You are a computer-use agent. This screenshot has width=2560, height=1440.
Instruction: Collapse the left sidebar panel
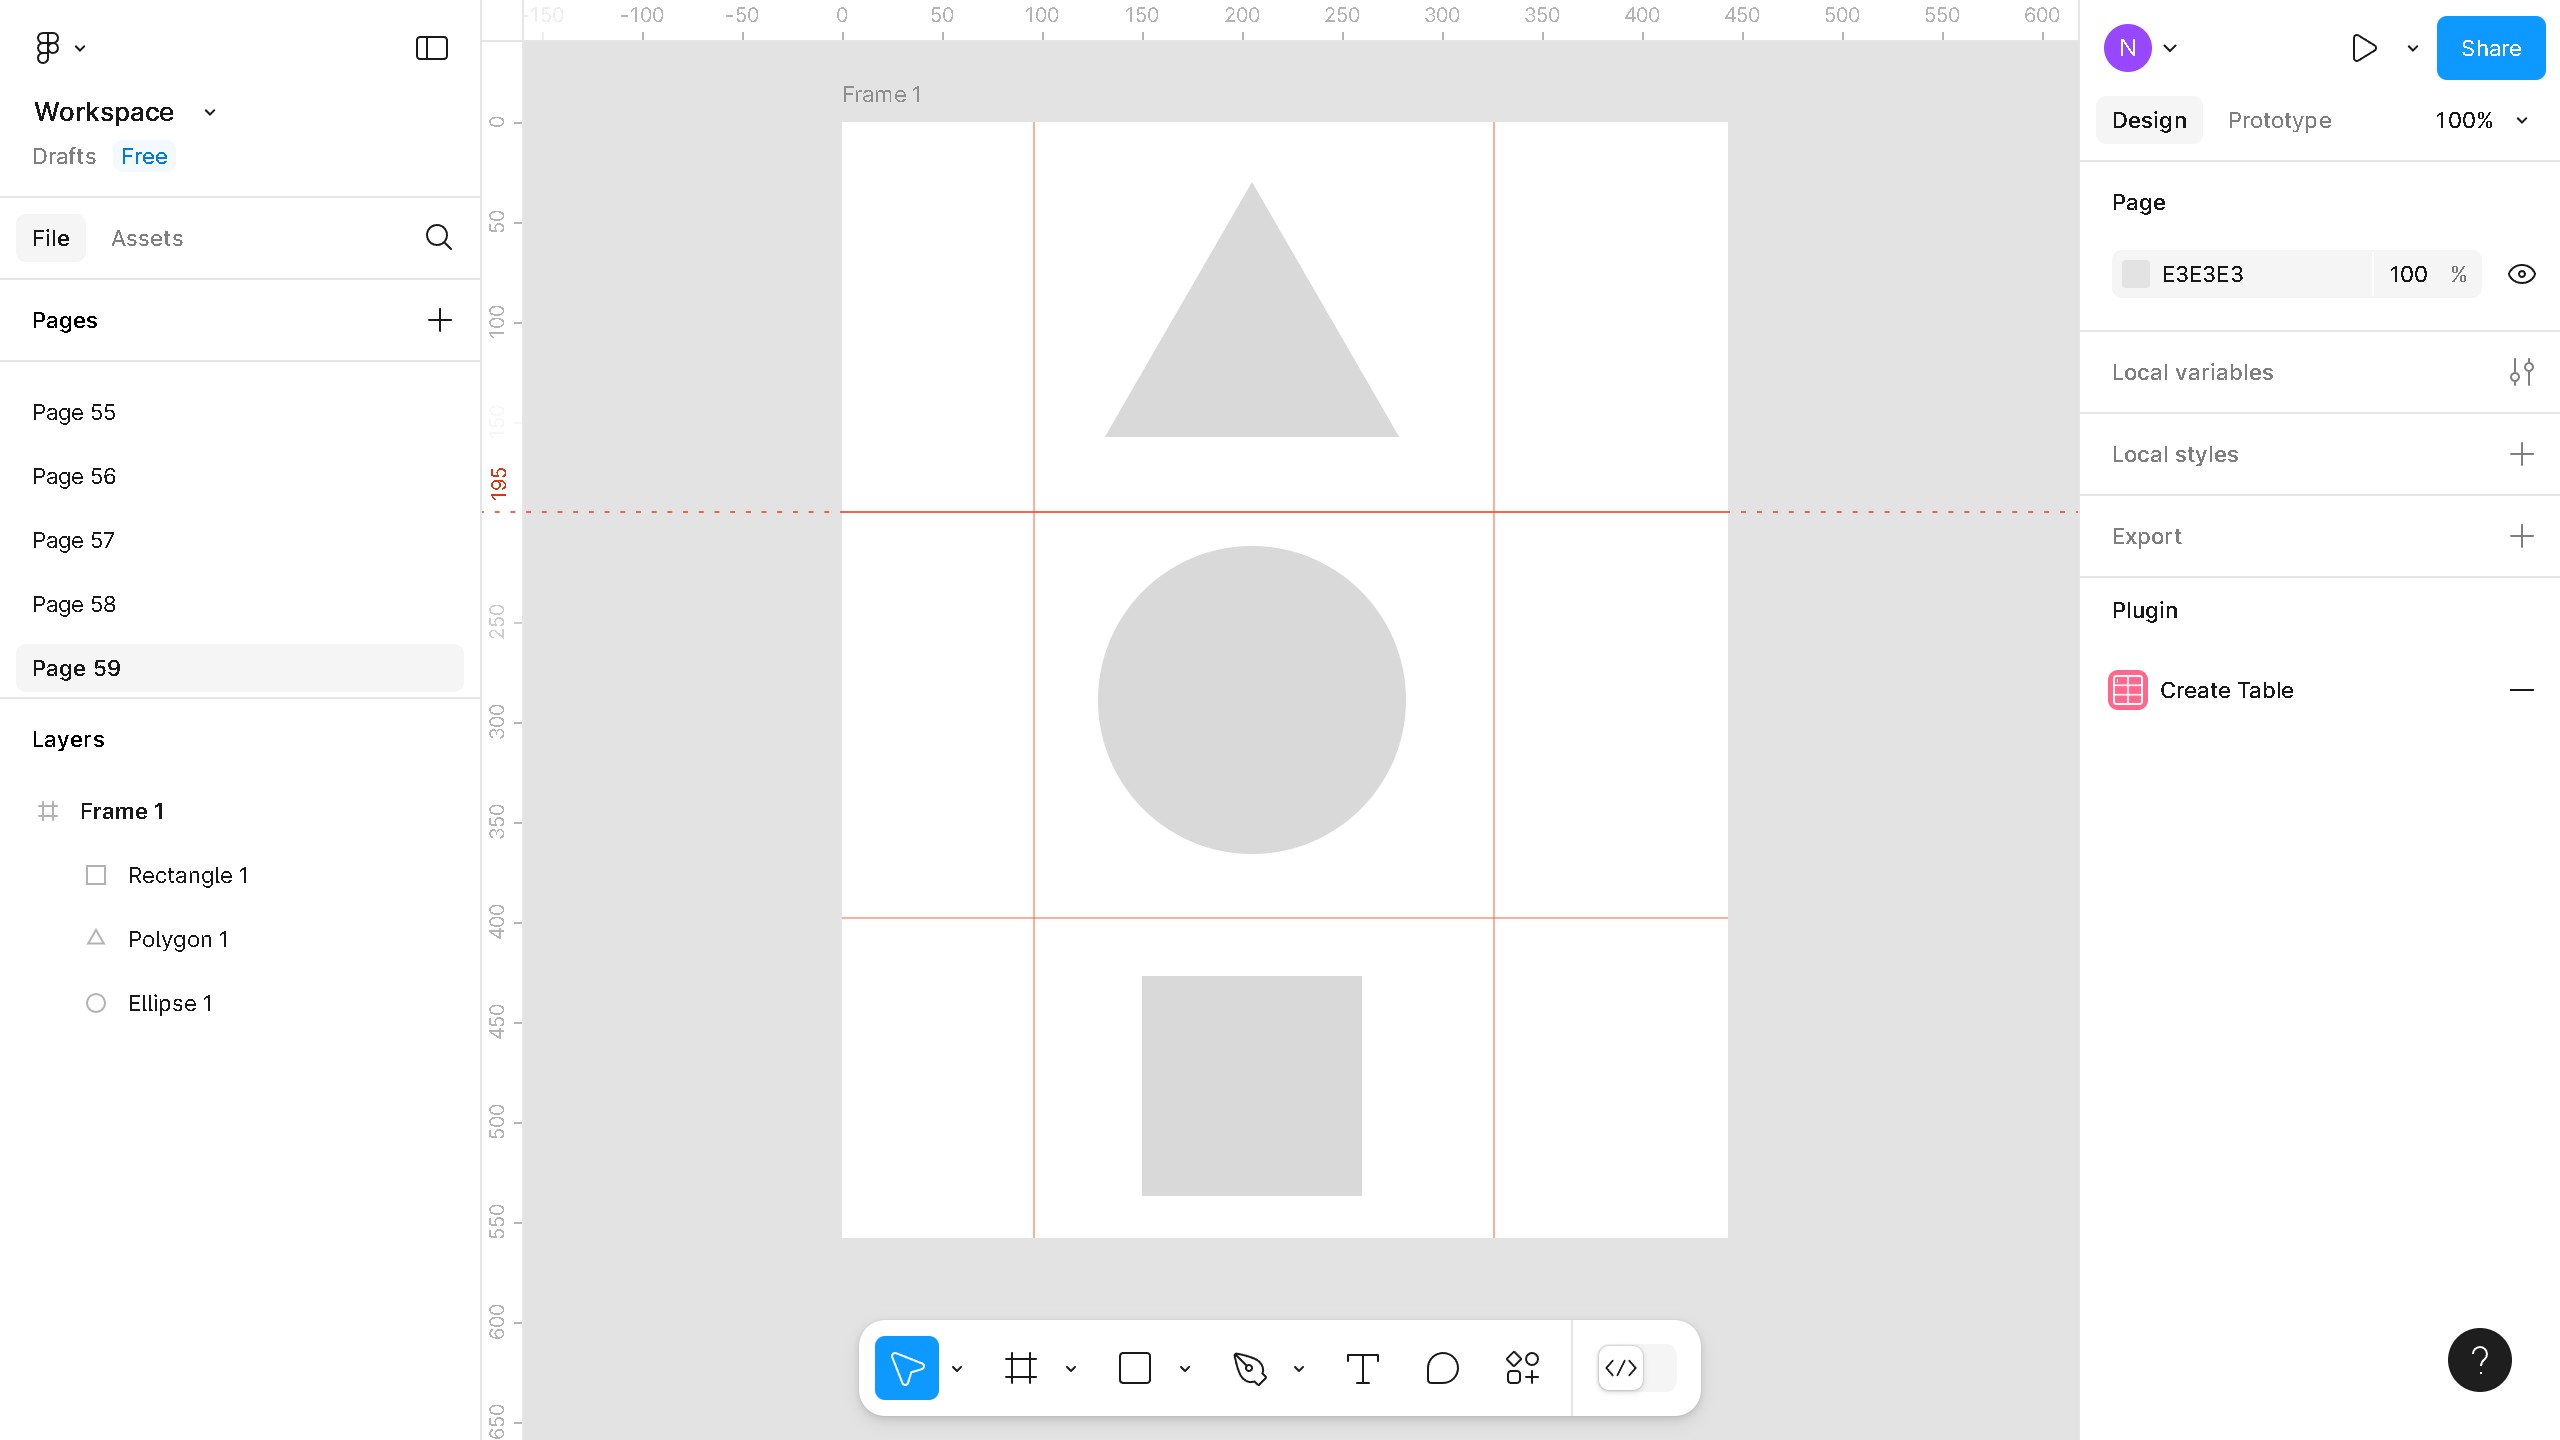pos(430,47)
